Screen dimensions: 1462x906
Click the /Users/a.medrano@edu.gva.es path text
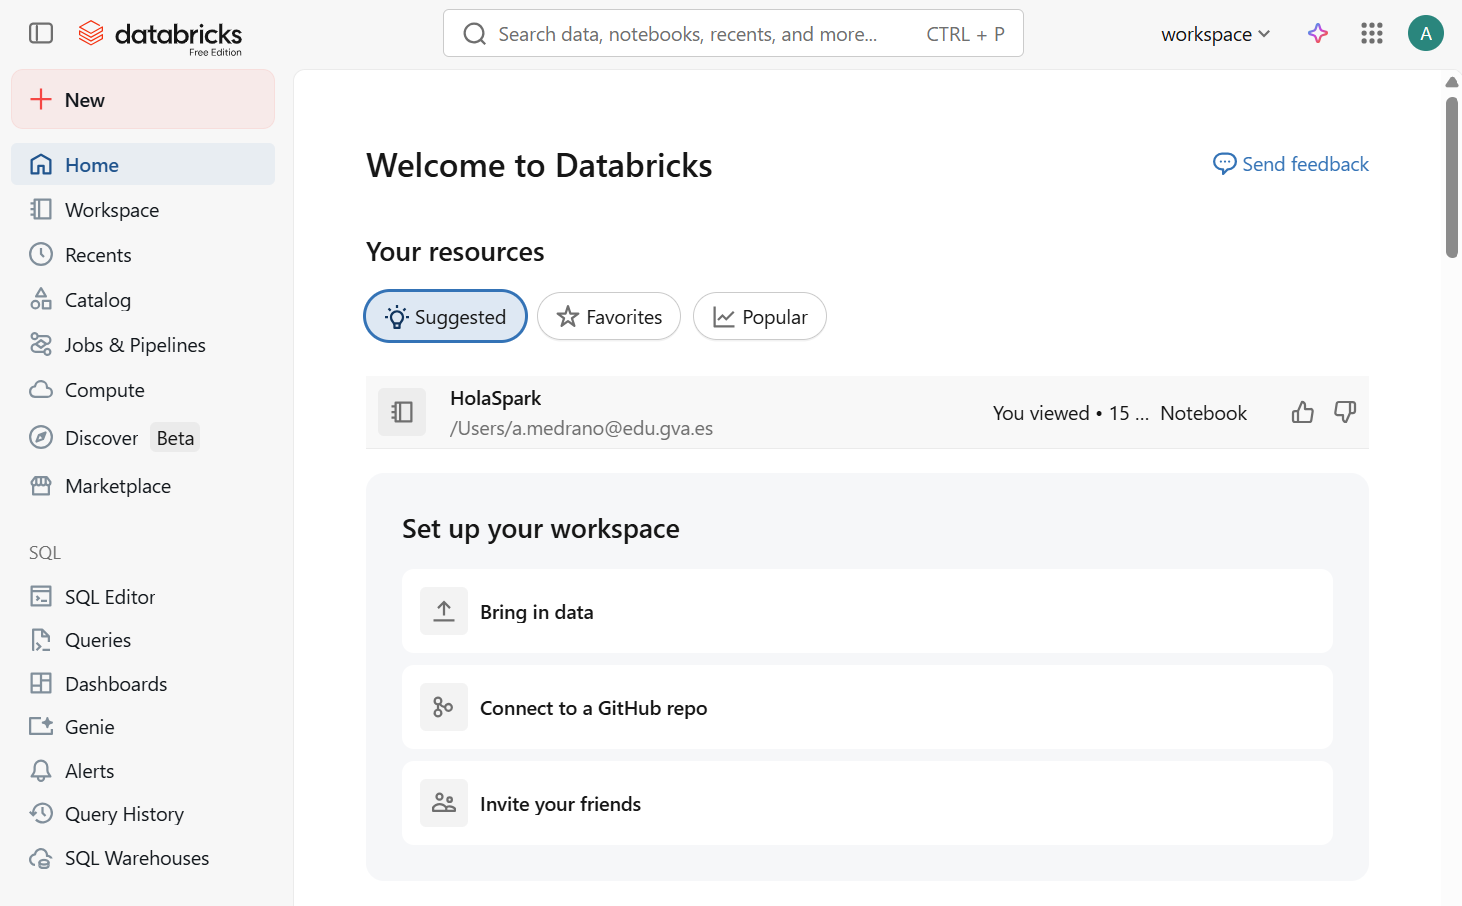click(x=581, y=428)
